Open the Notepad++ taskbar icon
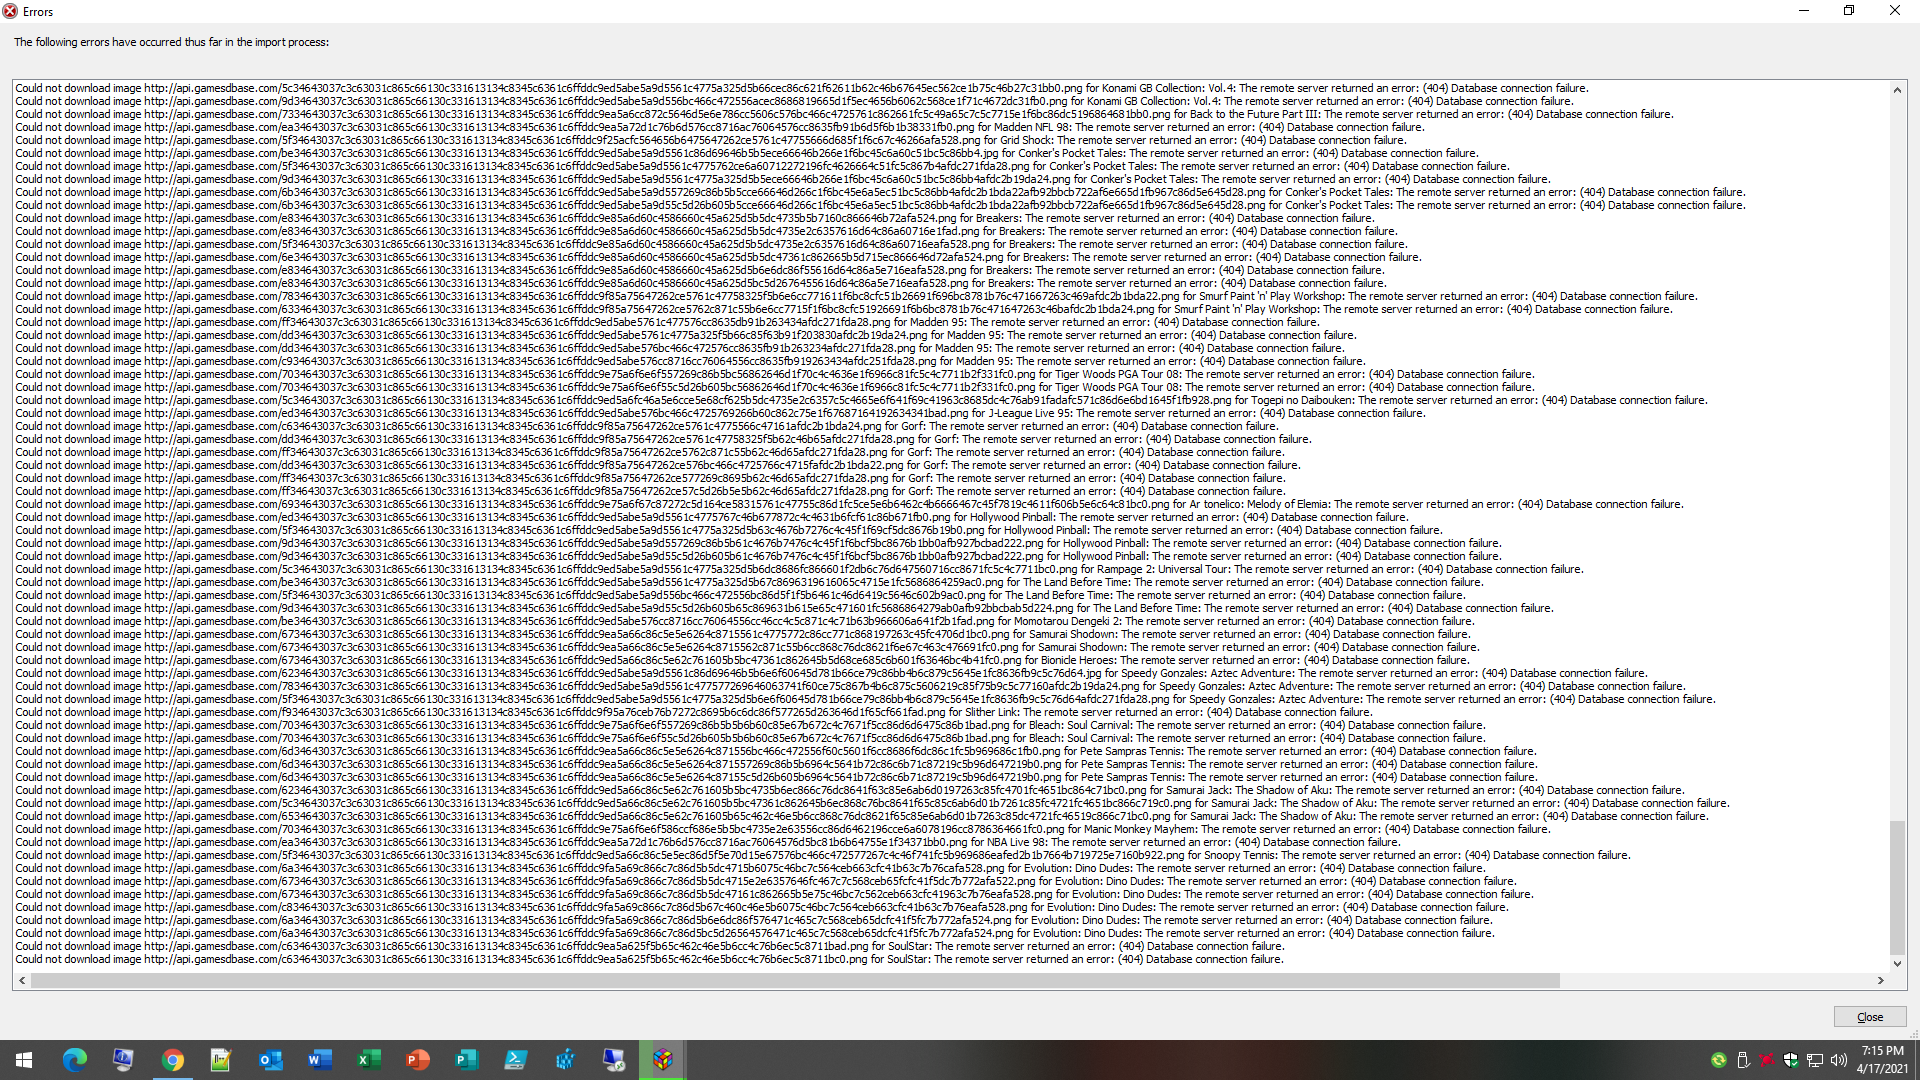Image resolution: width=1920 pixels, height=1080 pixels. click(221, 1060)
